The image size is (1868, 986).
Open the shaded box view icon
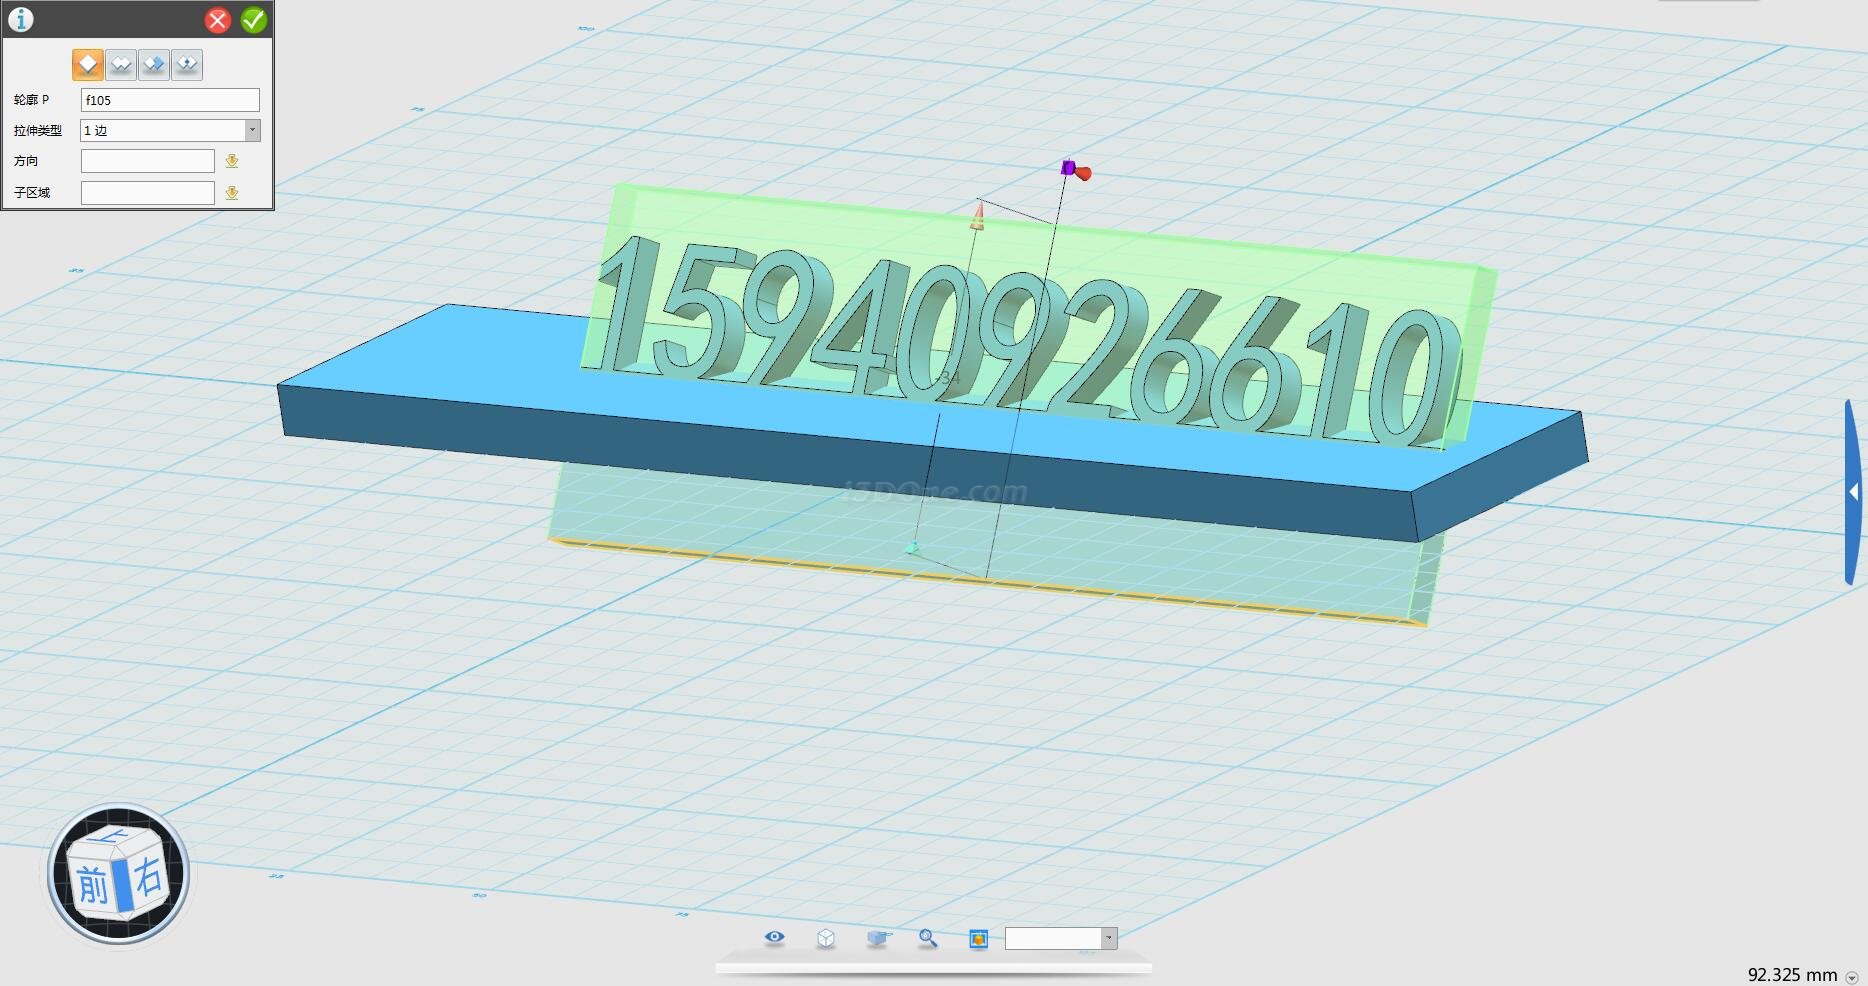click(x=878, y=938)
